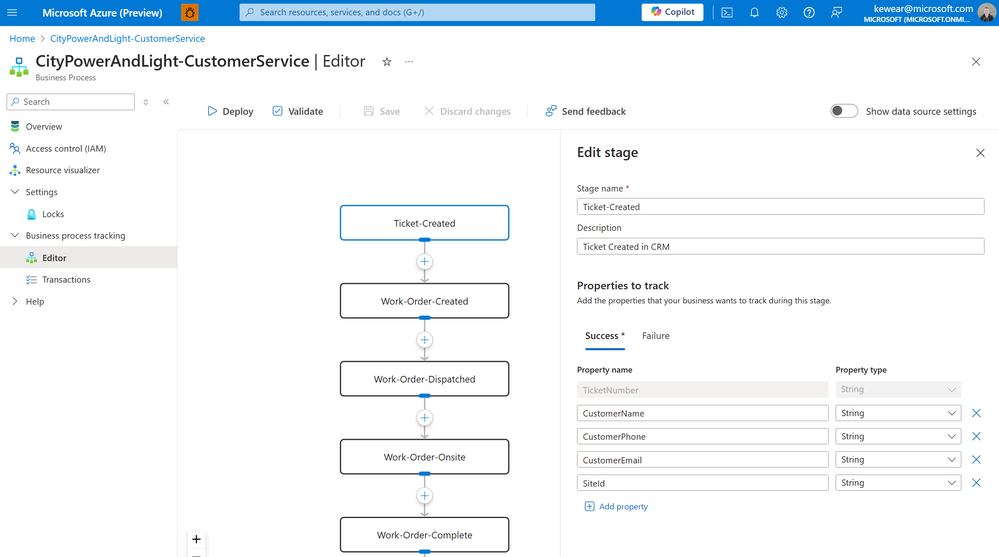This screenshot has height=557, width=999.
Task: Select the Ticket-Created stage node
Action: tap(424, 223)
